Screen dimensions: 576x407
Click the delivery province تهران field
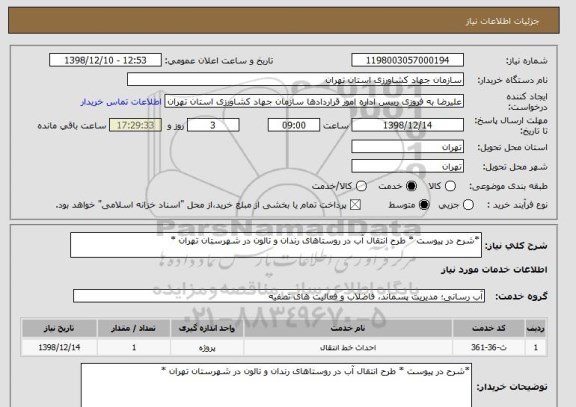[x=407, y=147]
